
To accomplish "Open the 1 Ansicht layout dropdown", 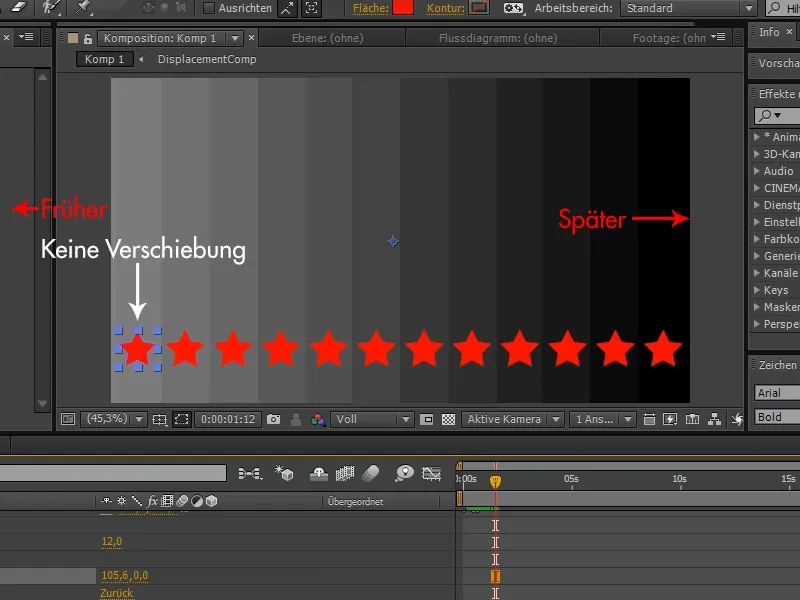I will pyautogui.click(x=603, y=419).
